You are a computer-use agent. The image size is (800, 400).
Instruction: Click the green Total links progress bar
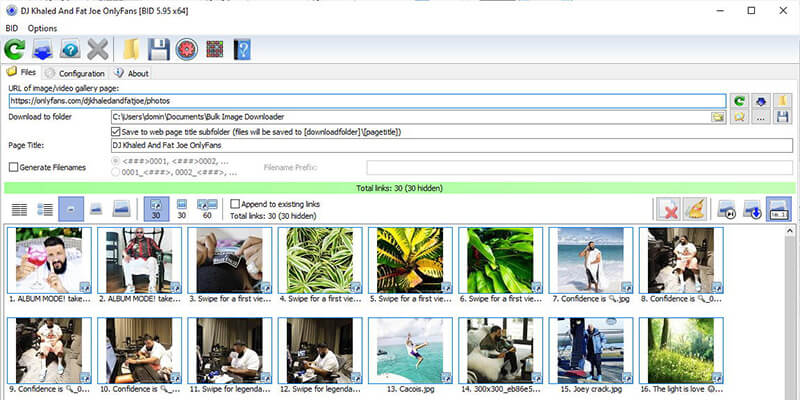(399, 188)
